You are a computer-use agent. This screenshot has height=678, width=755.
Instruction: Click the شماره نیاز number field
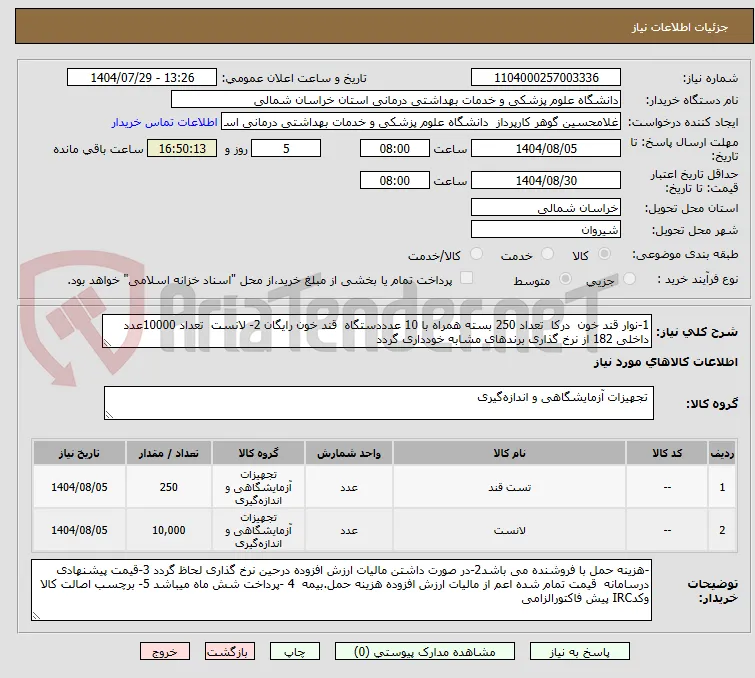pyautogui.click(x=546, y=78)
